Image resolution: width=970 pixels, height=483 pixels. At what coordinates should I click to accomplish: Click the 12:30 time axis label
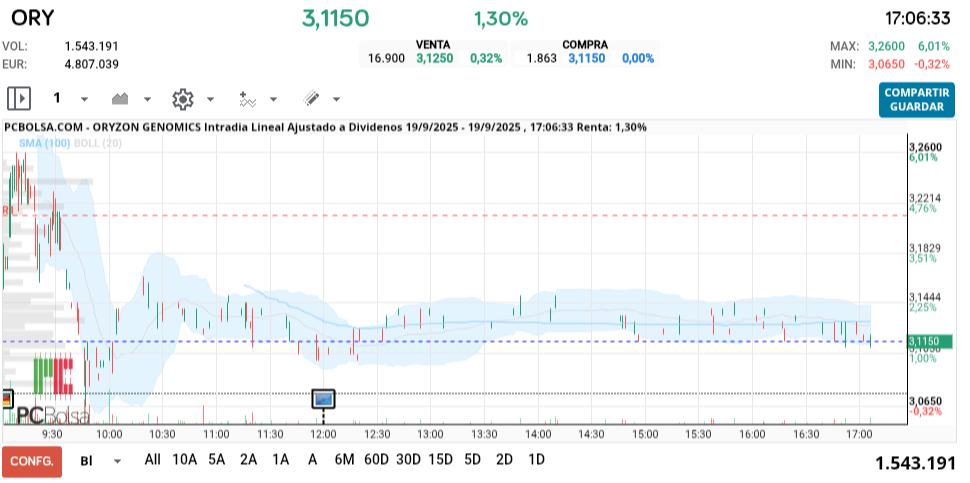coord(377,434)
